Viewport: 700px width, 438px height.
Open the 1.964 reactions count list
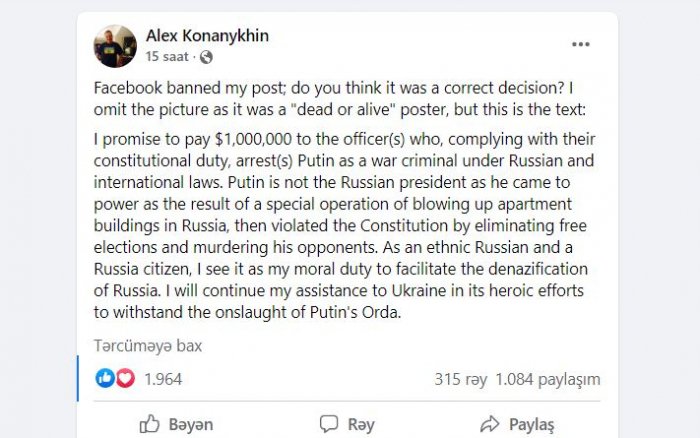163,379
